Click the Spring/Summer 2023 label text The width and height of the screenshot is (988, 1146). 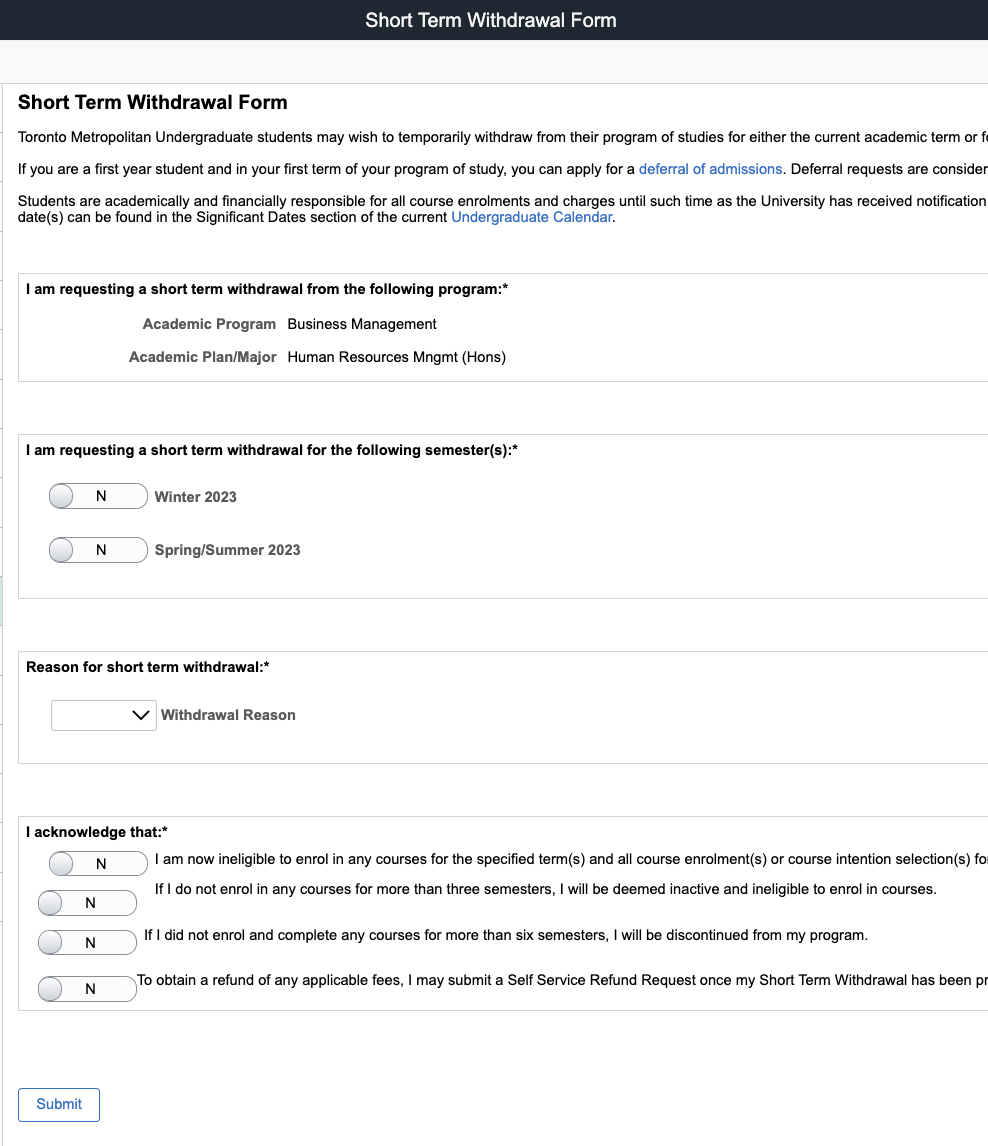227,550
